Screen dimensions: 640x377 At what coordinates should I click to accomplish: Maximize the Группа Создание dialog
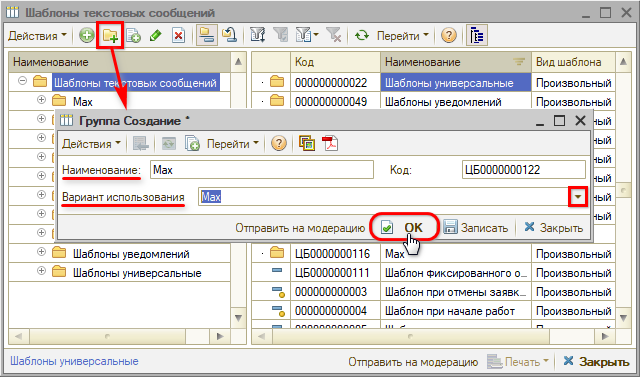click(559, 120)
